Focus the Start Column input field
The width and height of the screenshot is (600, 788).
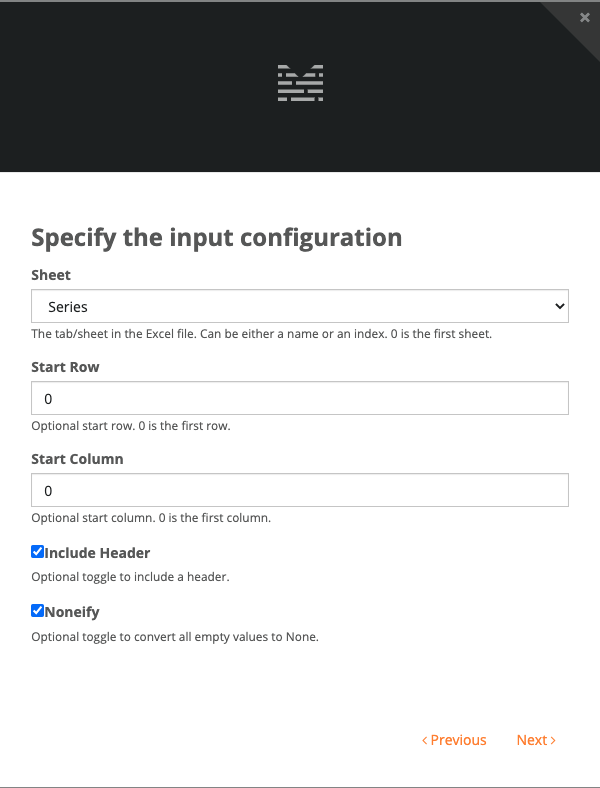(300, 490)
